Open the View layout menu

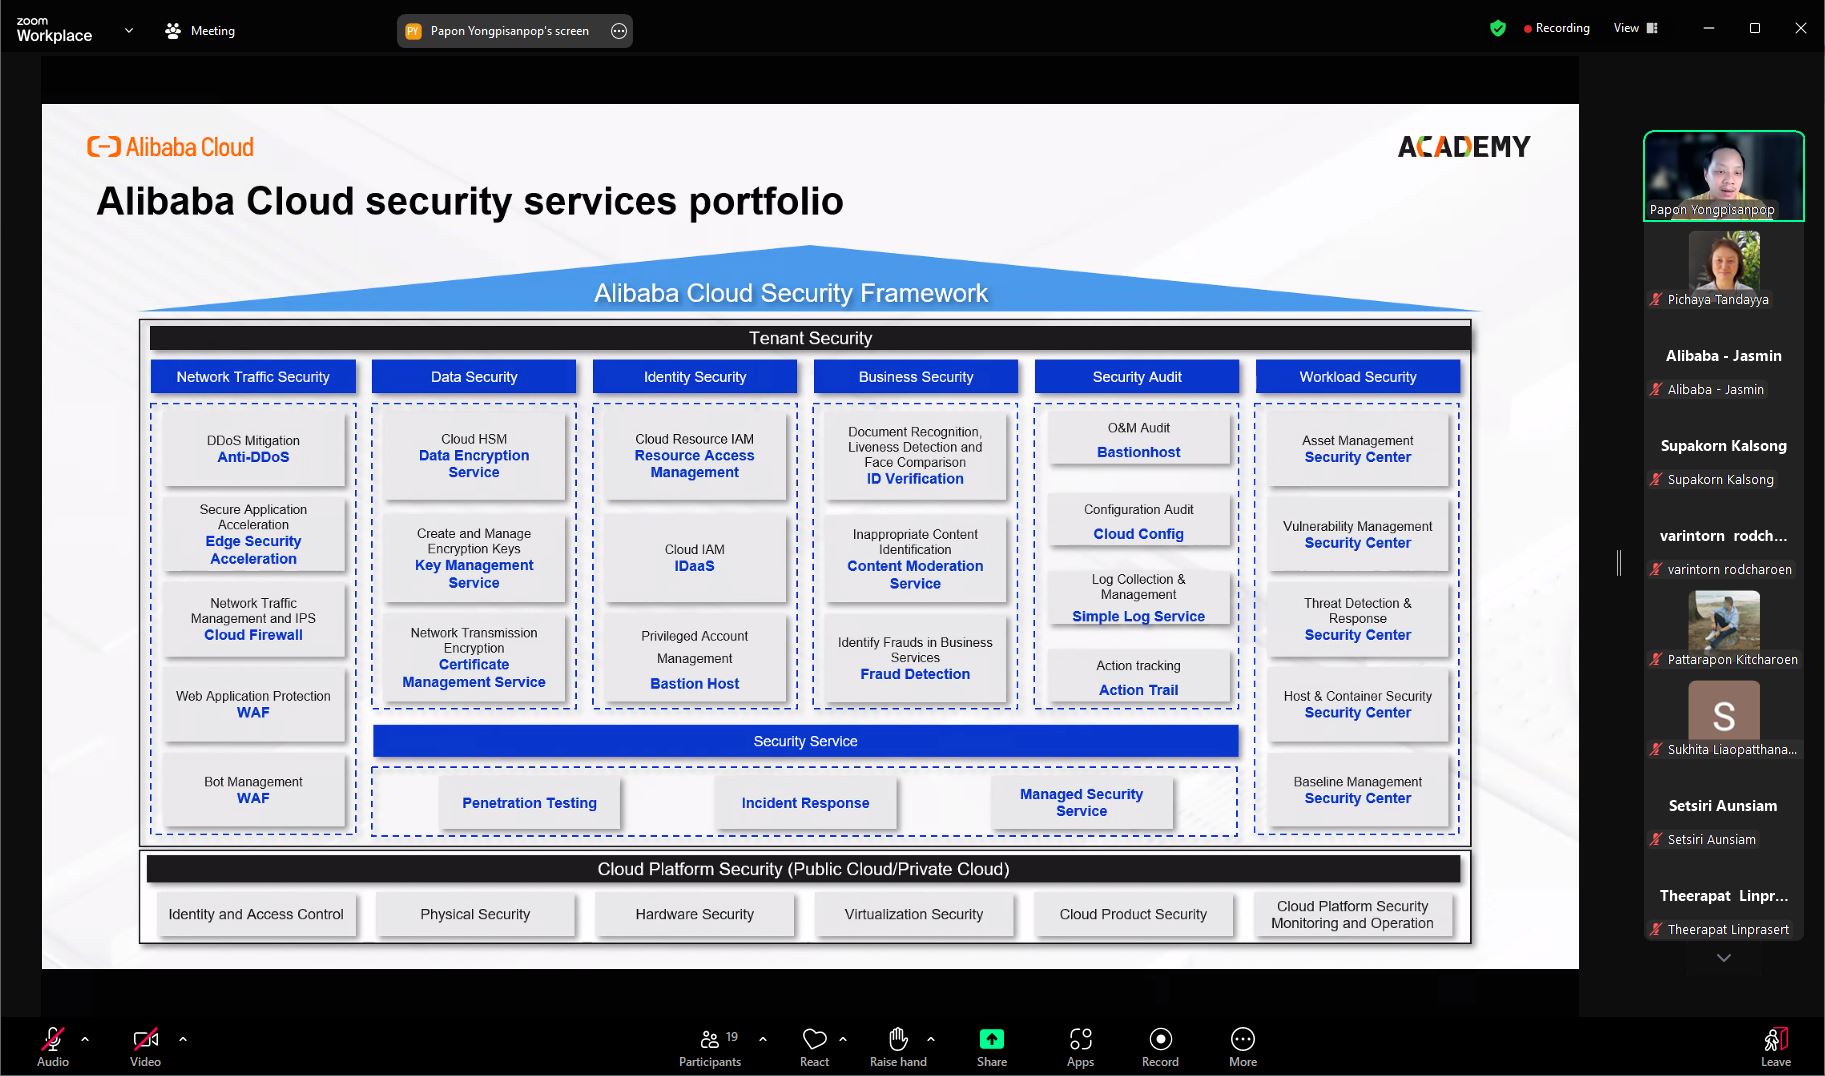click(x=1633, y=28)
